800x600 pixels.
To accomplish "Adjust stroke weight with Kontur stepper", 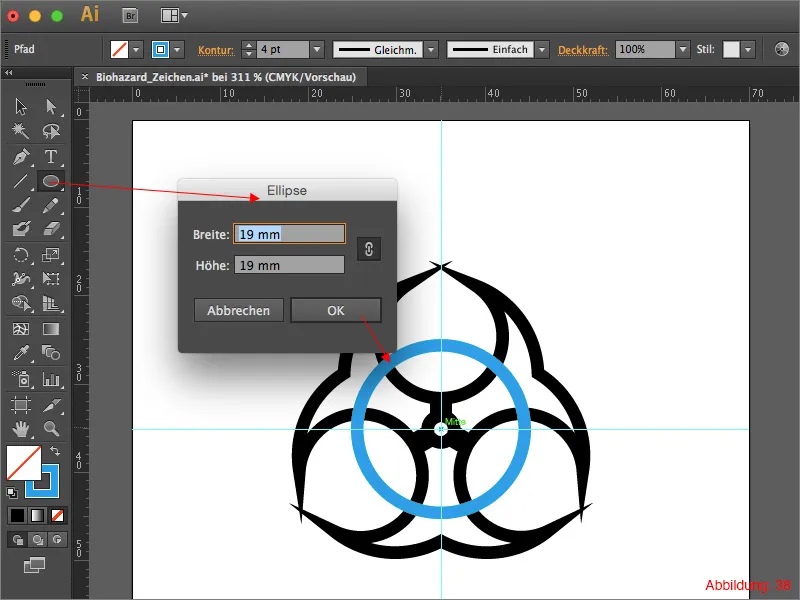I will (248, 49).
